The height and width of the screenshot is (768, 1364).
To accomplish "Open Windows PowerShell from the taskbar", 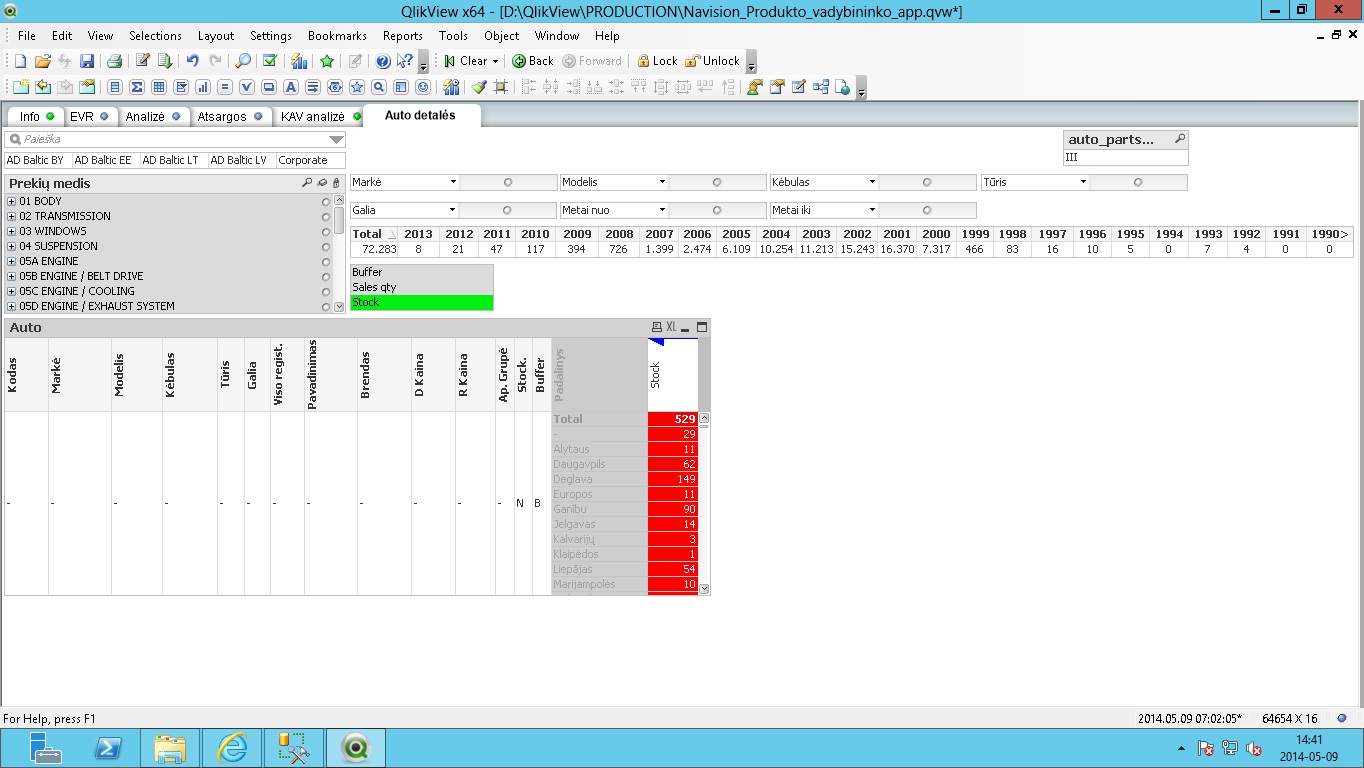I will point(108,748).
